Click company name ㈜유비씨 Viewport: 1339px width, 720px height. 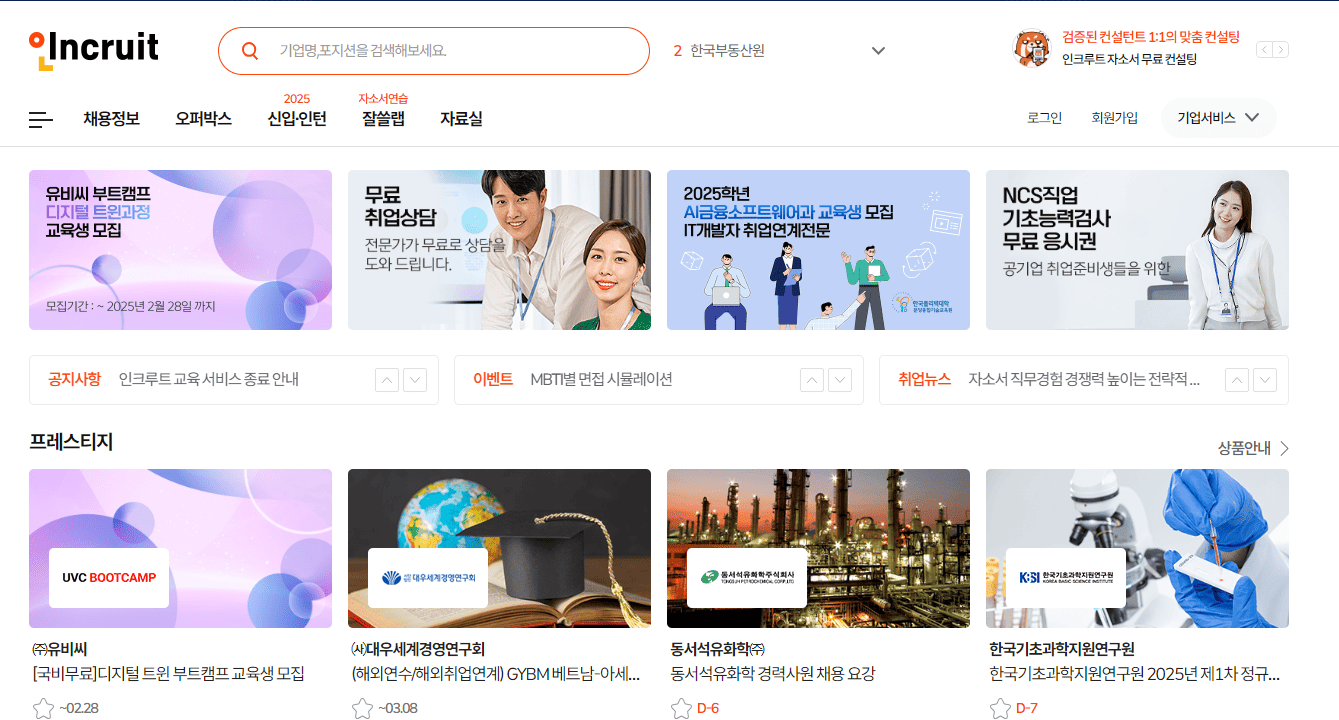tap(60, 649)
